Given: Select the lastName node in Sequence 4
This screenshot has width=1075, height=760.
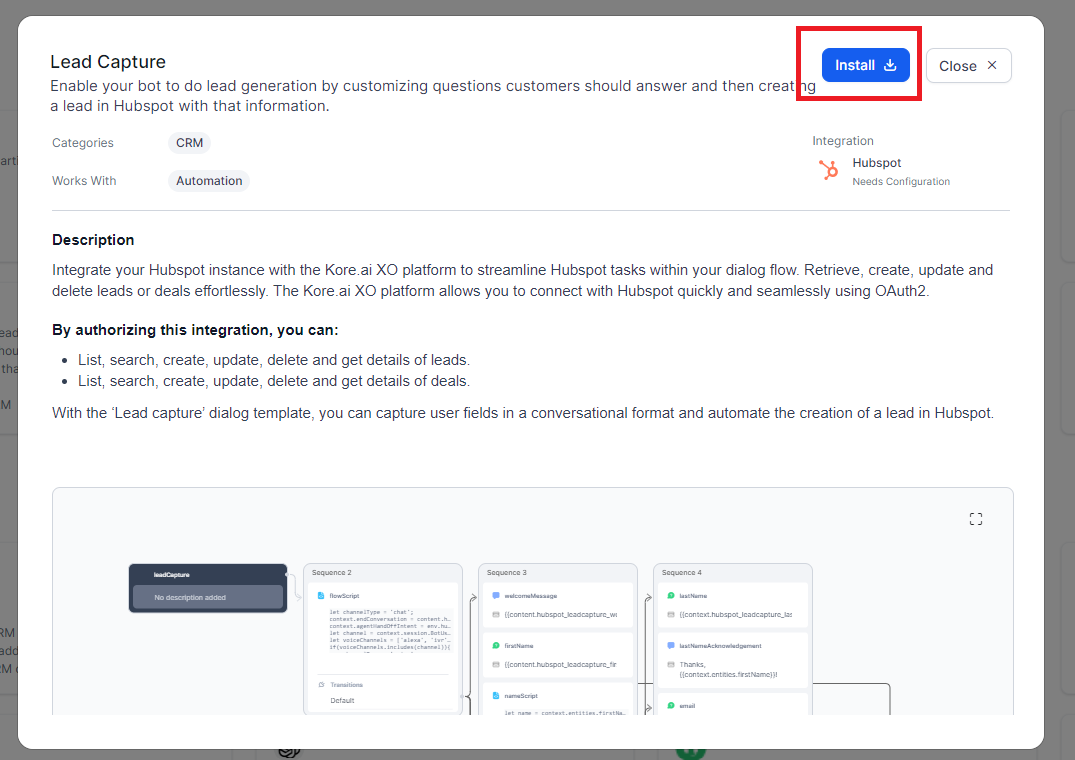Looking at the screenshot, I should point(732,605).
